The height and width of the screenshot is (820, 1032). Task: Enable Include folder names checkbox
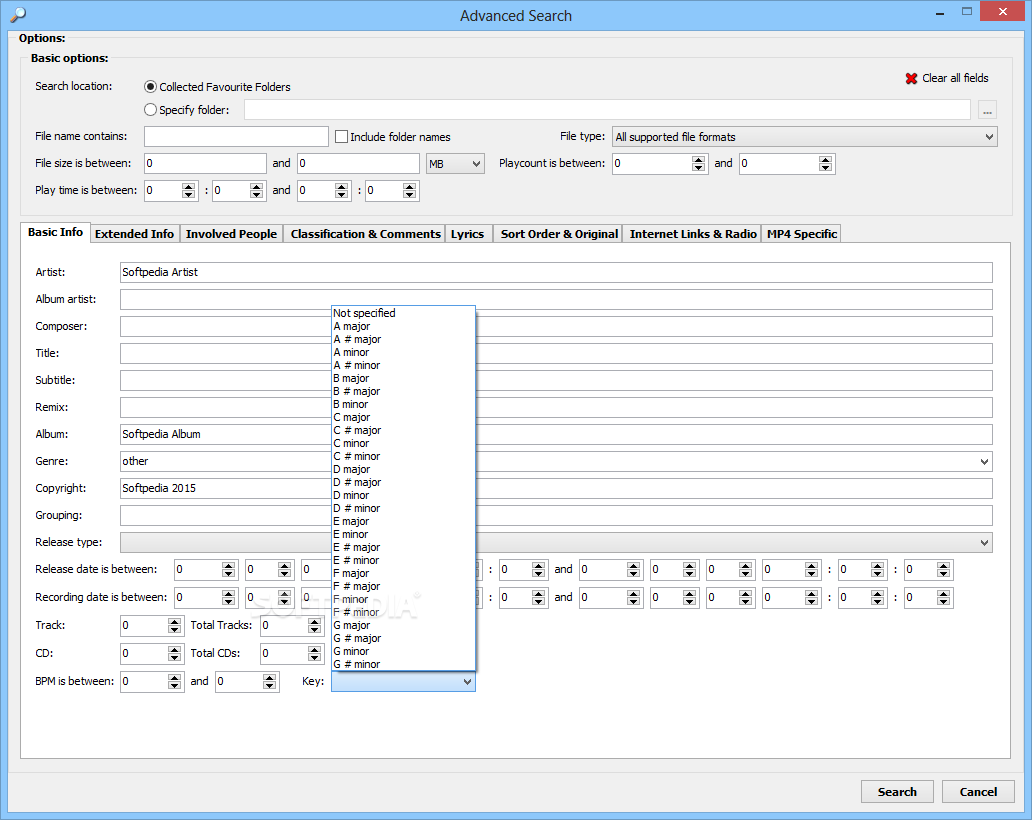coord(341,137)
